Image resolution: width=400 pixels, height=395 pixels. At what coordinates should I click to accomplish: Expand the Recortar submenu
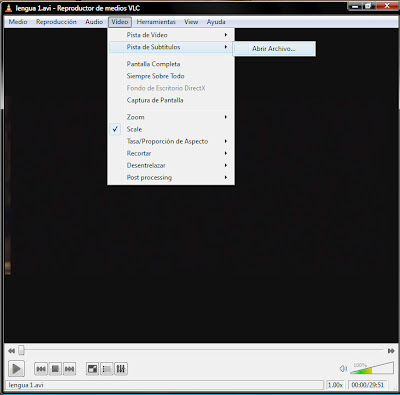click(x=171, y=153)
